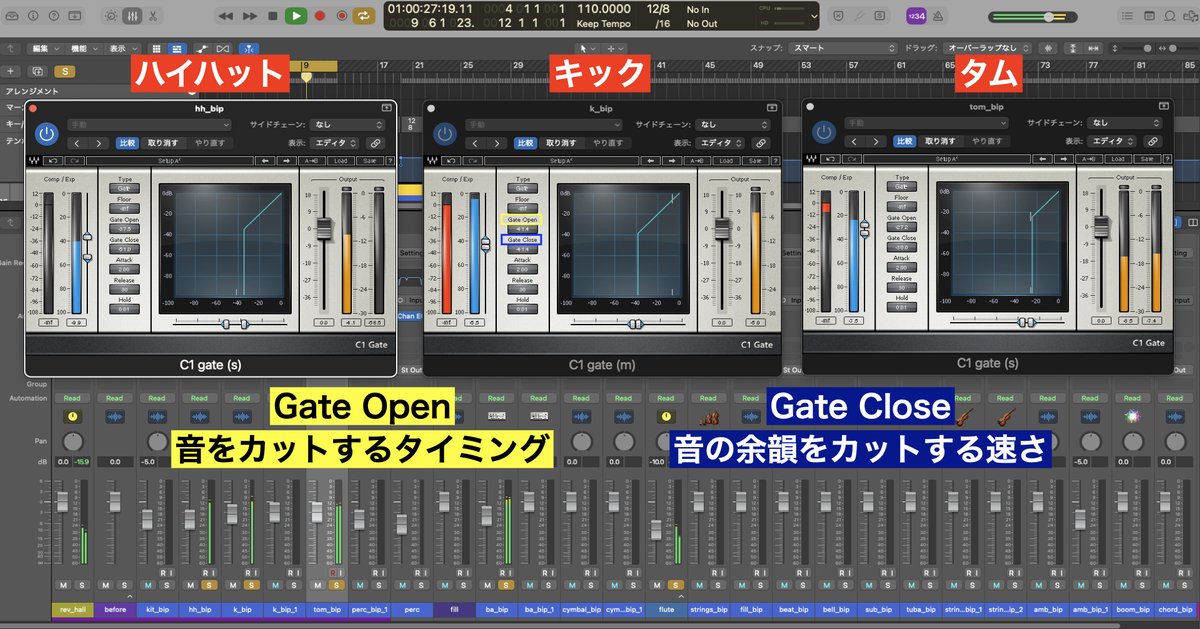This screenshot has height=629, width=1200.
Task: Click the scissors icon in the control bar
Action: coord(151,15)
